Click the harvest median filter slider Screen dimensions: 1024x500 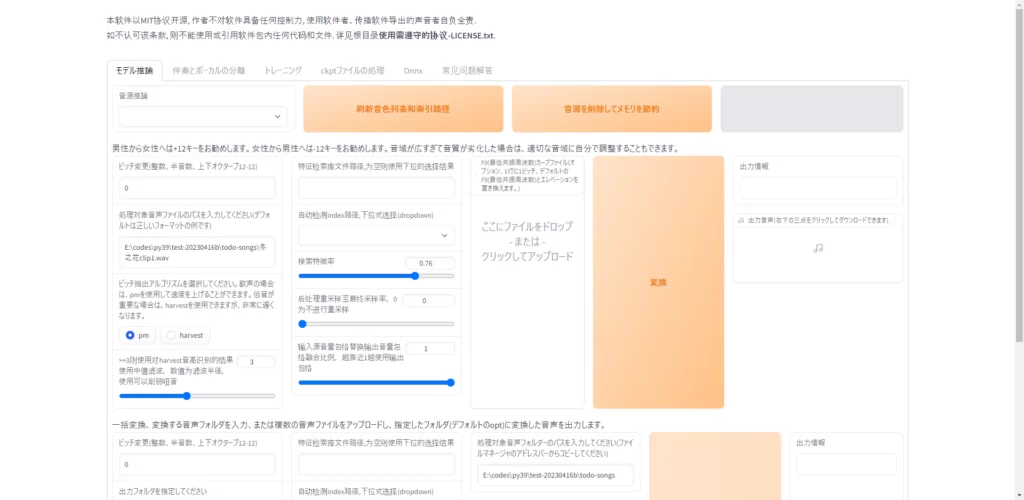pyautogui.click(x=197, y=396)
